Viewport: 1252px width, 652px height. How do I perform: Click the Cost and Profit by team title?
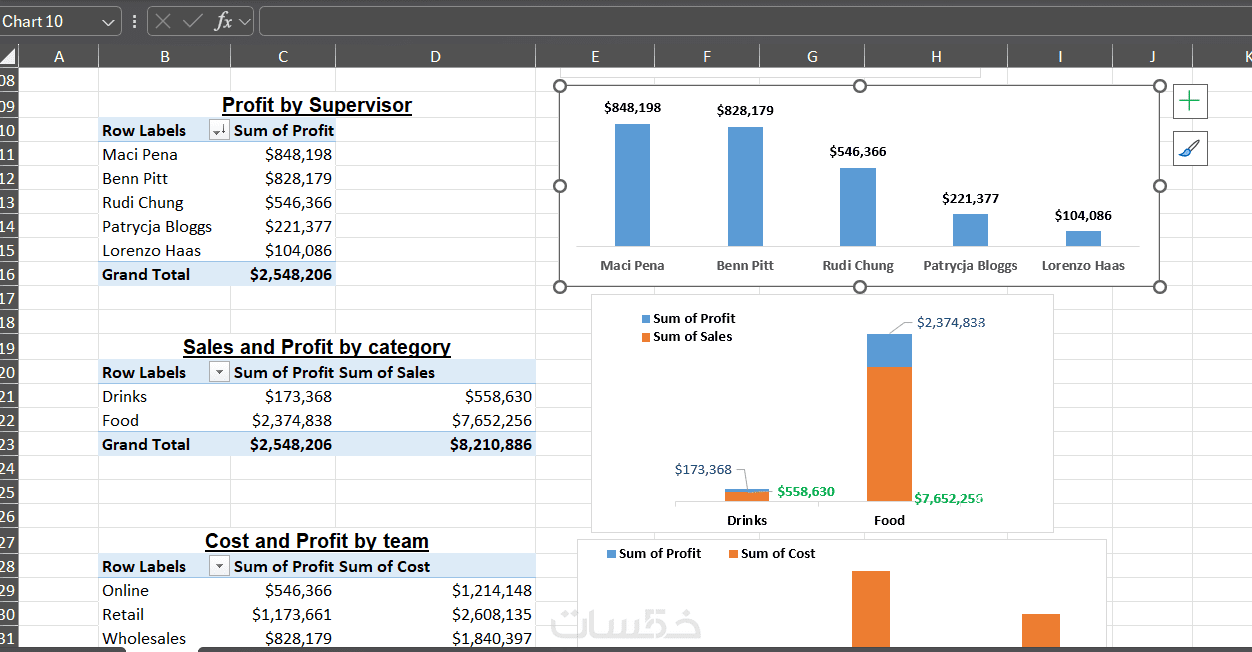[317, 541]
